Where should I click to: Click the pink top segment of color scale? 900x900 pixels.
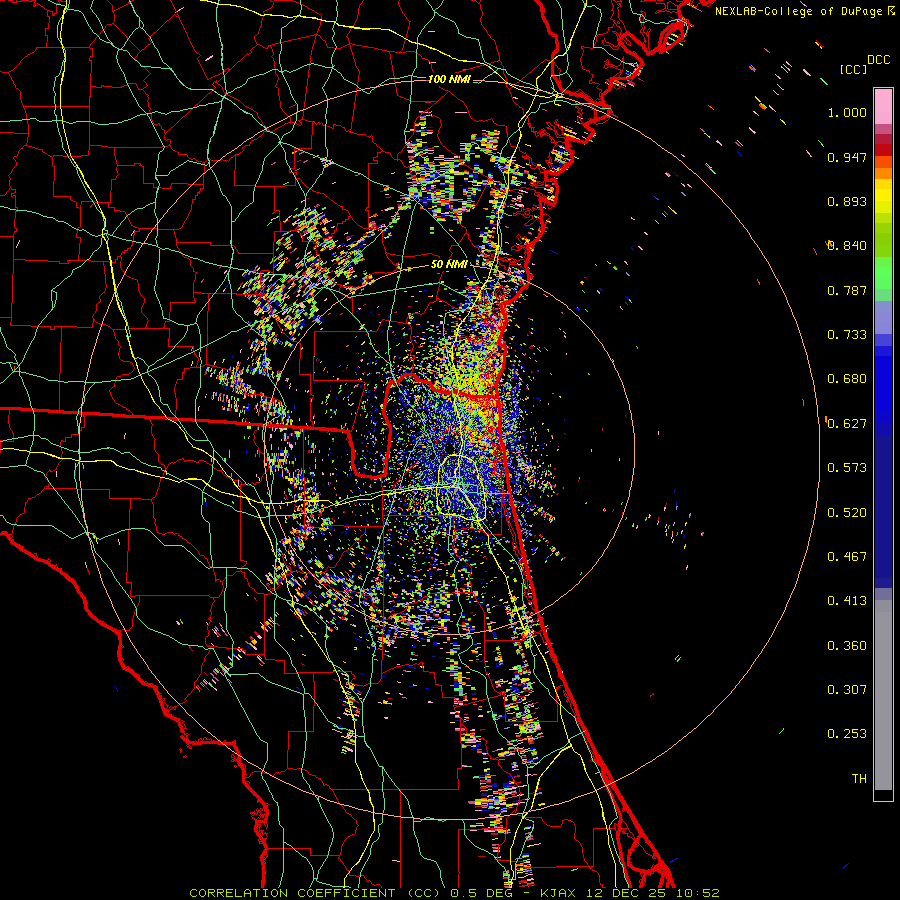(883, 106)
